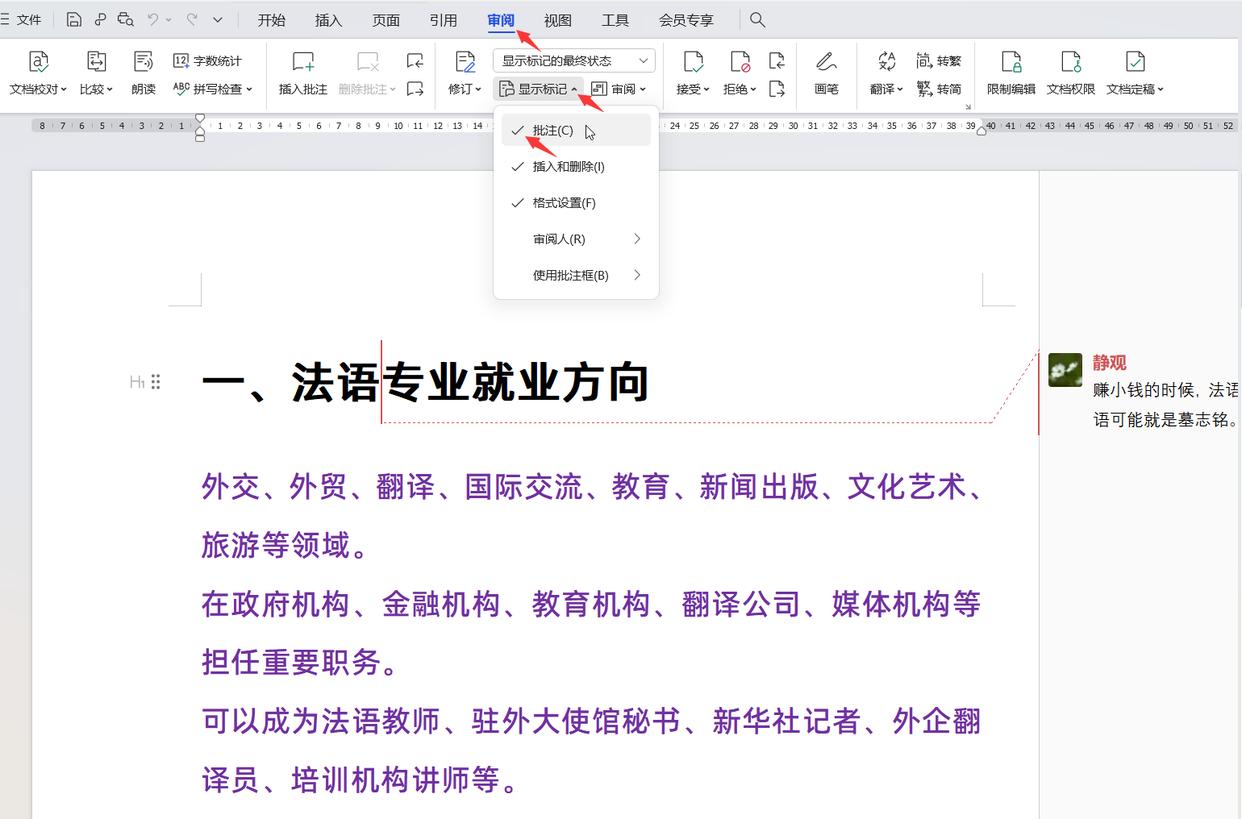
Task: Click 转简 convert to simplified
Action: pos(938,89)
